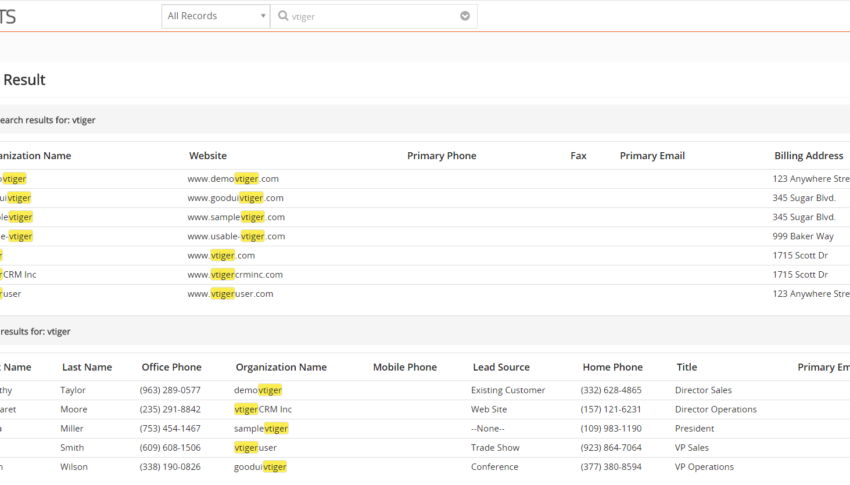Select the Miller contact last name

coord(72,429)
